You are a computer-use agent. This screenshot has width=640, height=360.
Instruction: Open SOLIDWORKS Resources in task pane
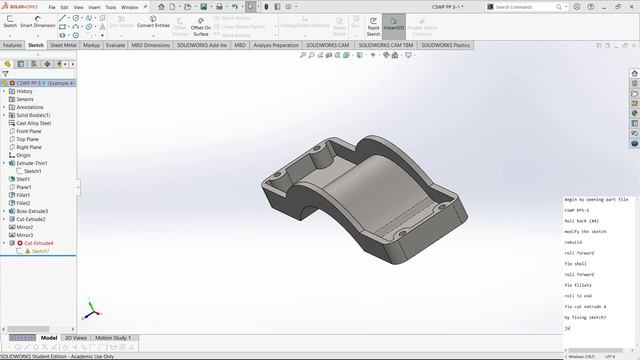tap(634, 73)
